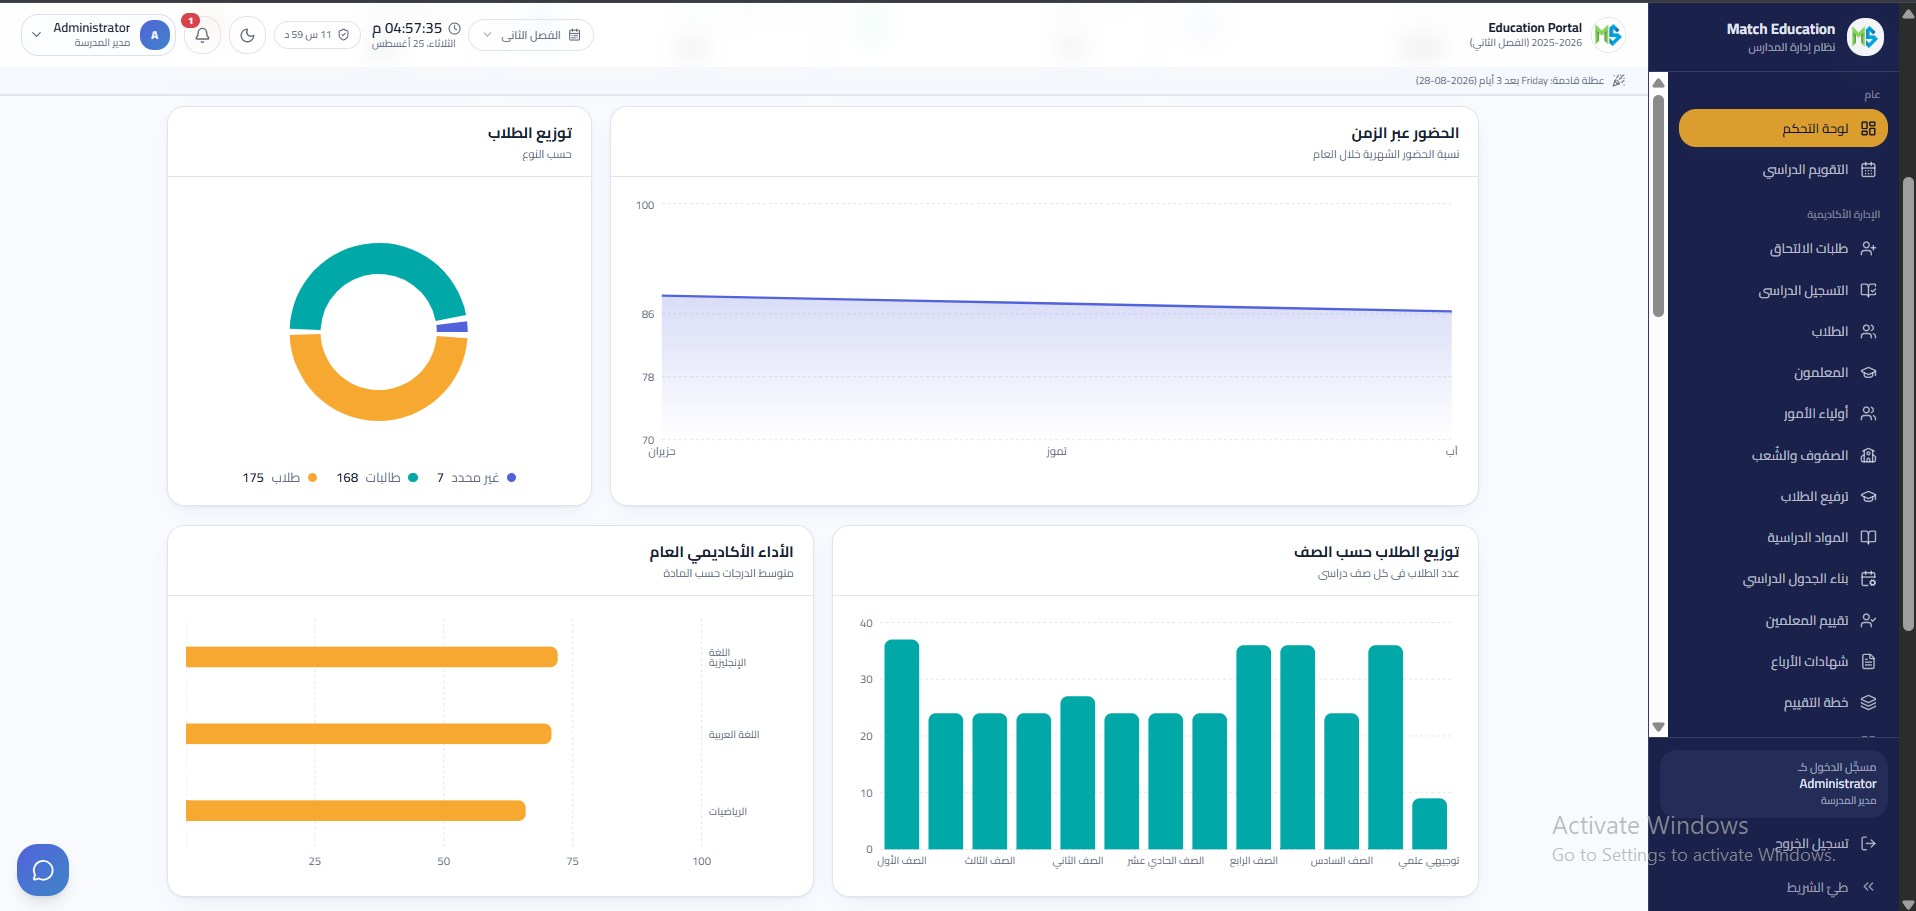Click the upcoming holiday notice text
Viewport: 1916px width, 911px height.
click(x=1510, y=81)
